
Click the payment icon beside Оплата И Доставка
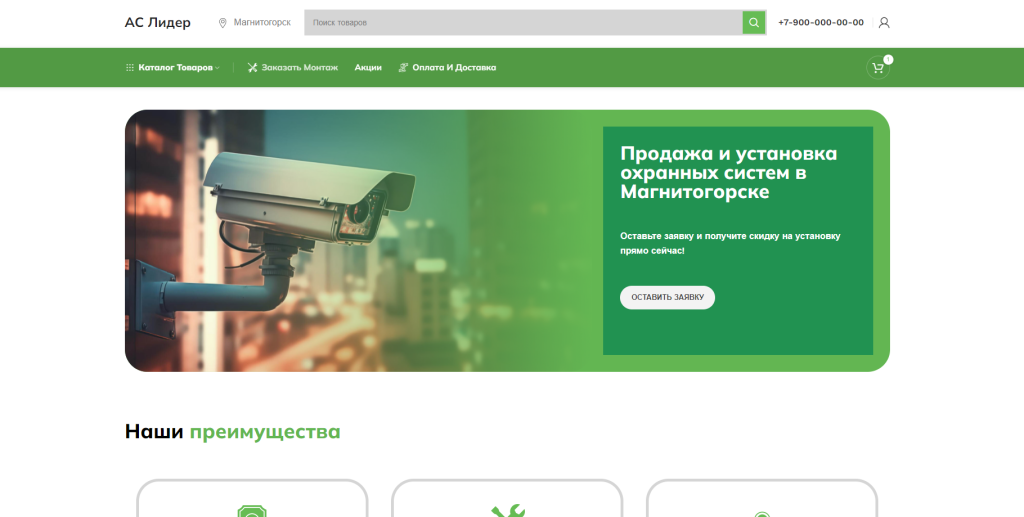point(403,68)
